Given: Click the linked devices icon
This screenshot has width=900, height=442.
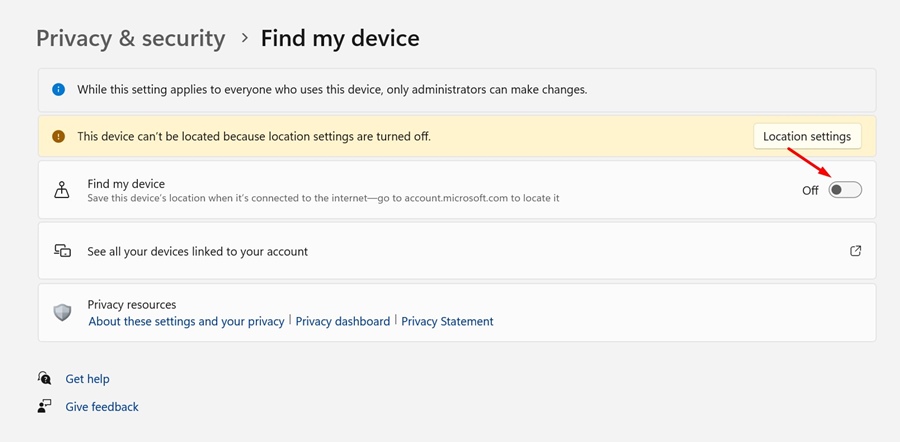Looking at the screenshot, I should (62, 251).
